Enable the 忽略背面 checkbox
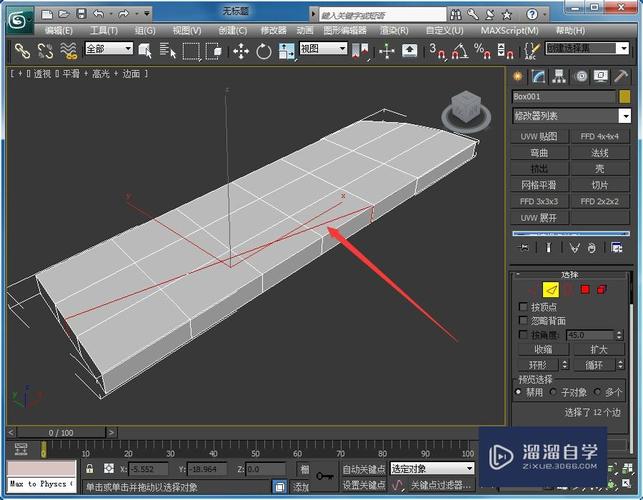Image resolution: width=643 pixels, height=500 pixels. [x=523, y=320]
